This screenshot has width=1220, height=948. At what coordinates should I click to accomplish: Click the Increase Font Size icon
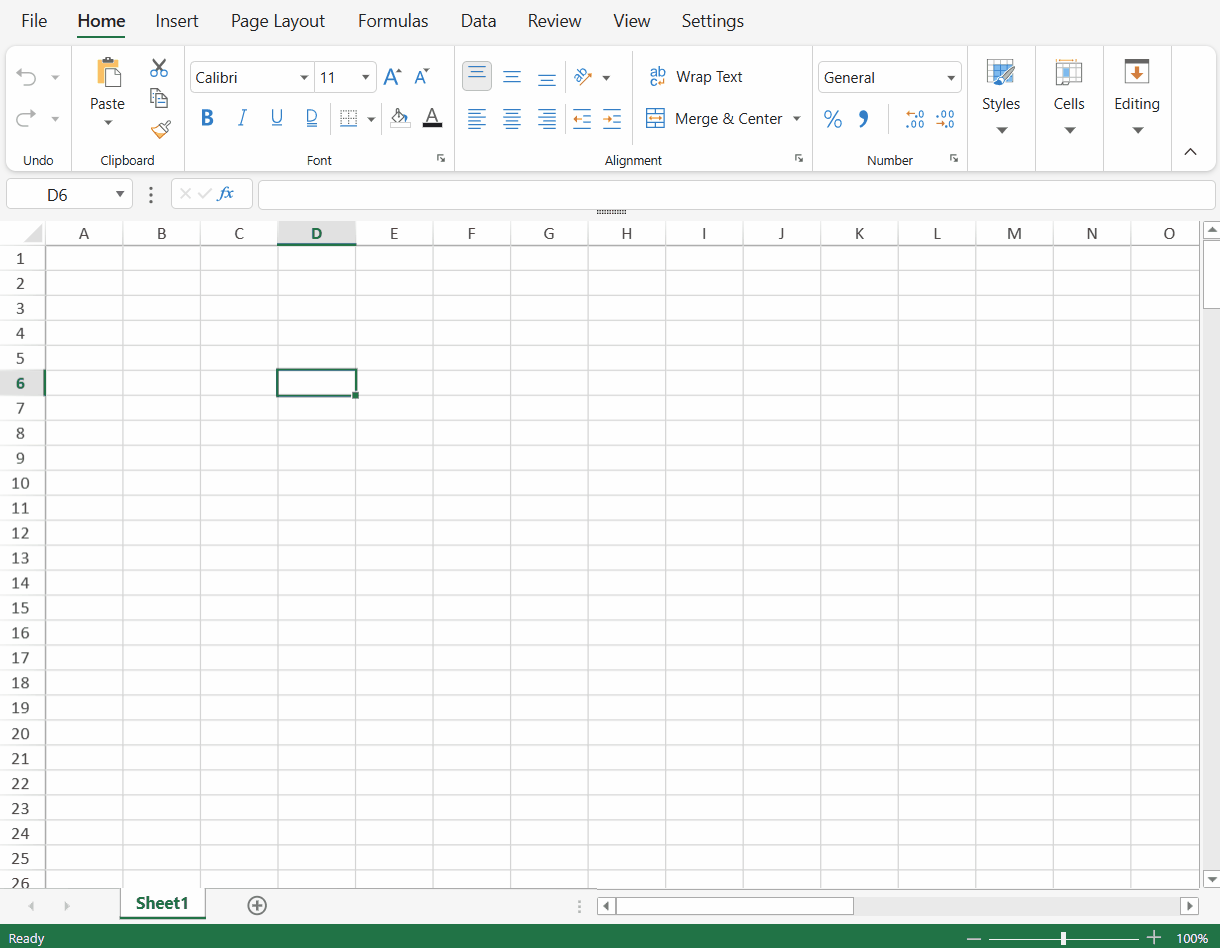pos(392,77)
